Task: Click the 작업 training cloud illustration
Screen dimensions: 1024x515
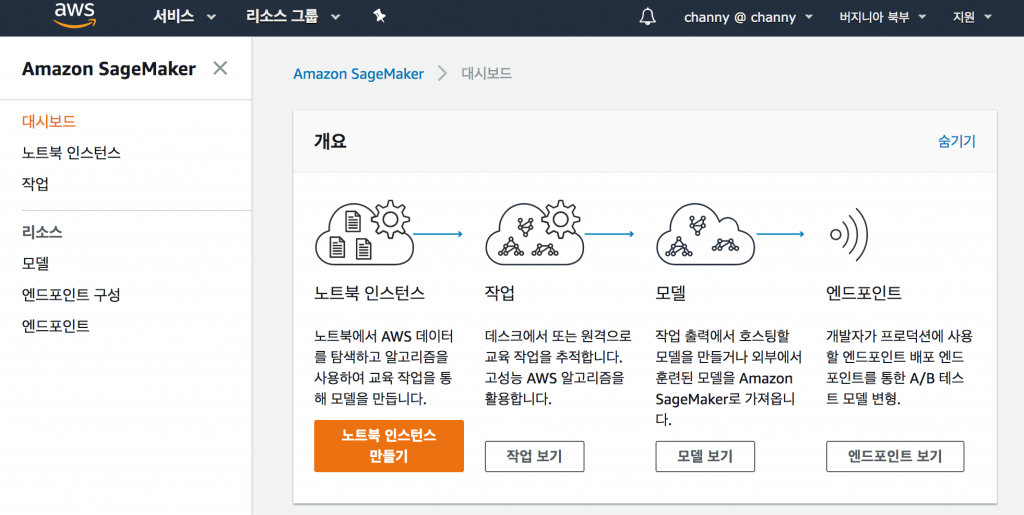Action: tap(535, 233)
